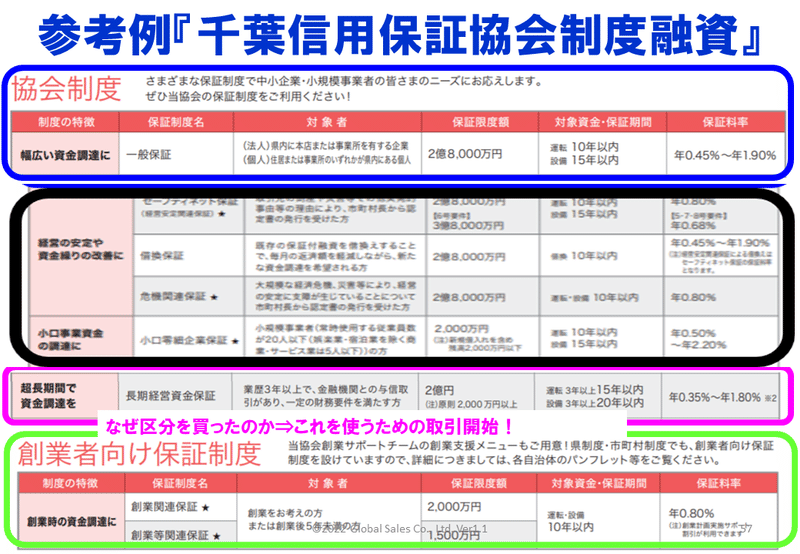
Task: Select 対象資金・保証期間 header in 協会制度 table
Action: point(603,122)
